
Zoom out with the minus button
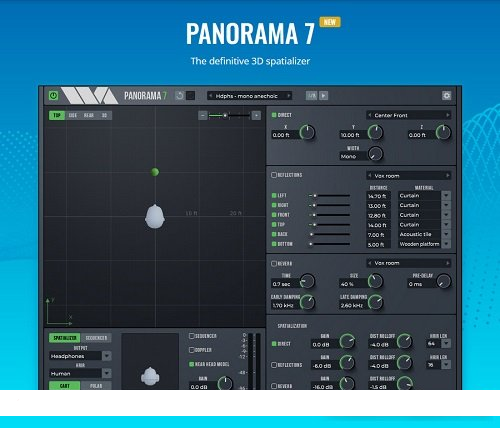pyautogui.click(x=203, y=115)
